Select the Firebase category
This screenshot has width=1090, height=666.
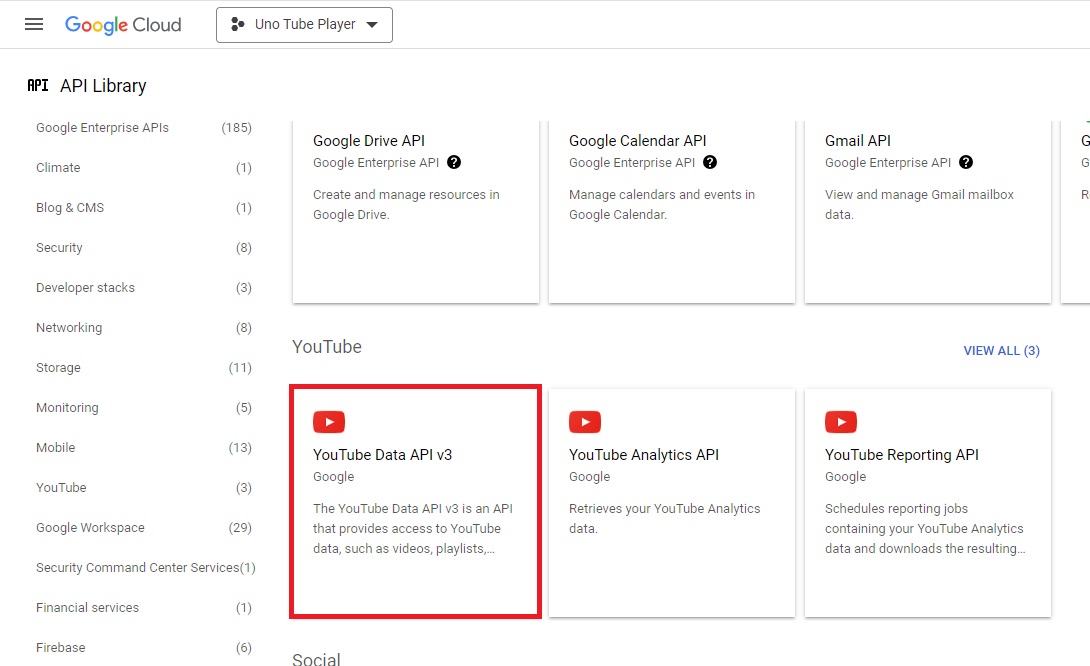[x=61, y=647]
